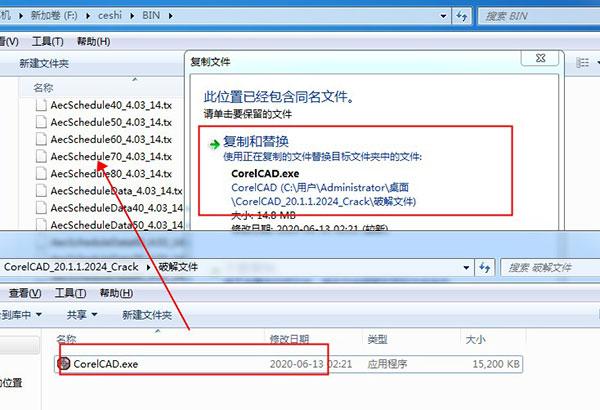Expand the arrow after ceshi in breadcrumb
The width and height of the screenshot is (600, 410).
coord(132,16)
